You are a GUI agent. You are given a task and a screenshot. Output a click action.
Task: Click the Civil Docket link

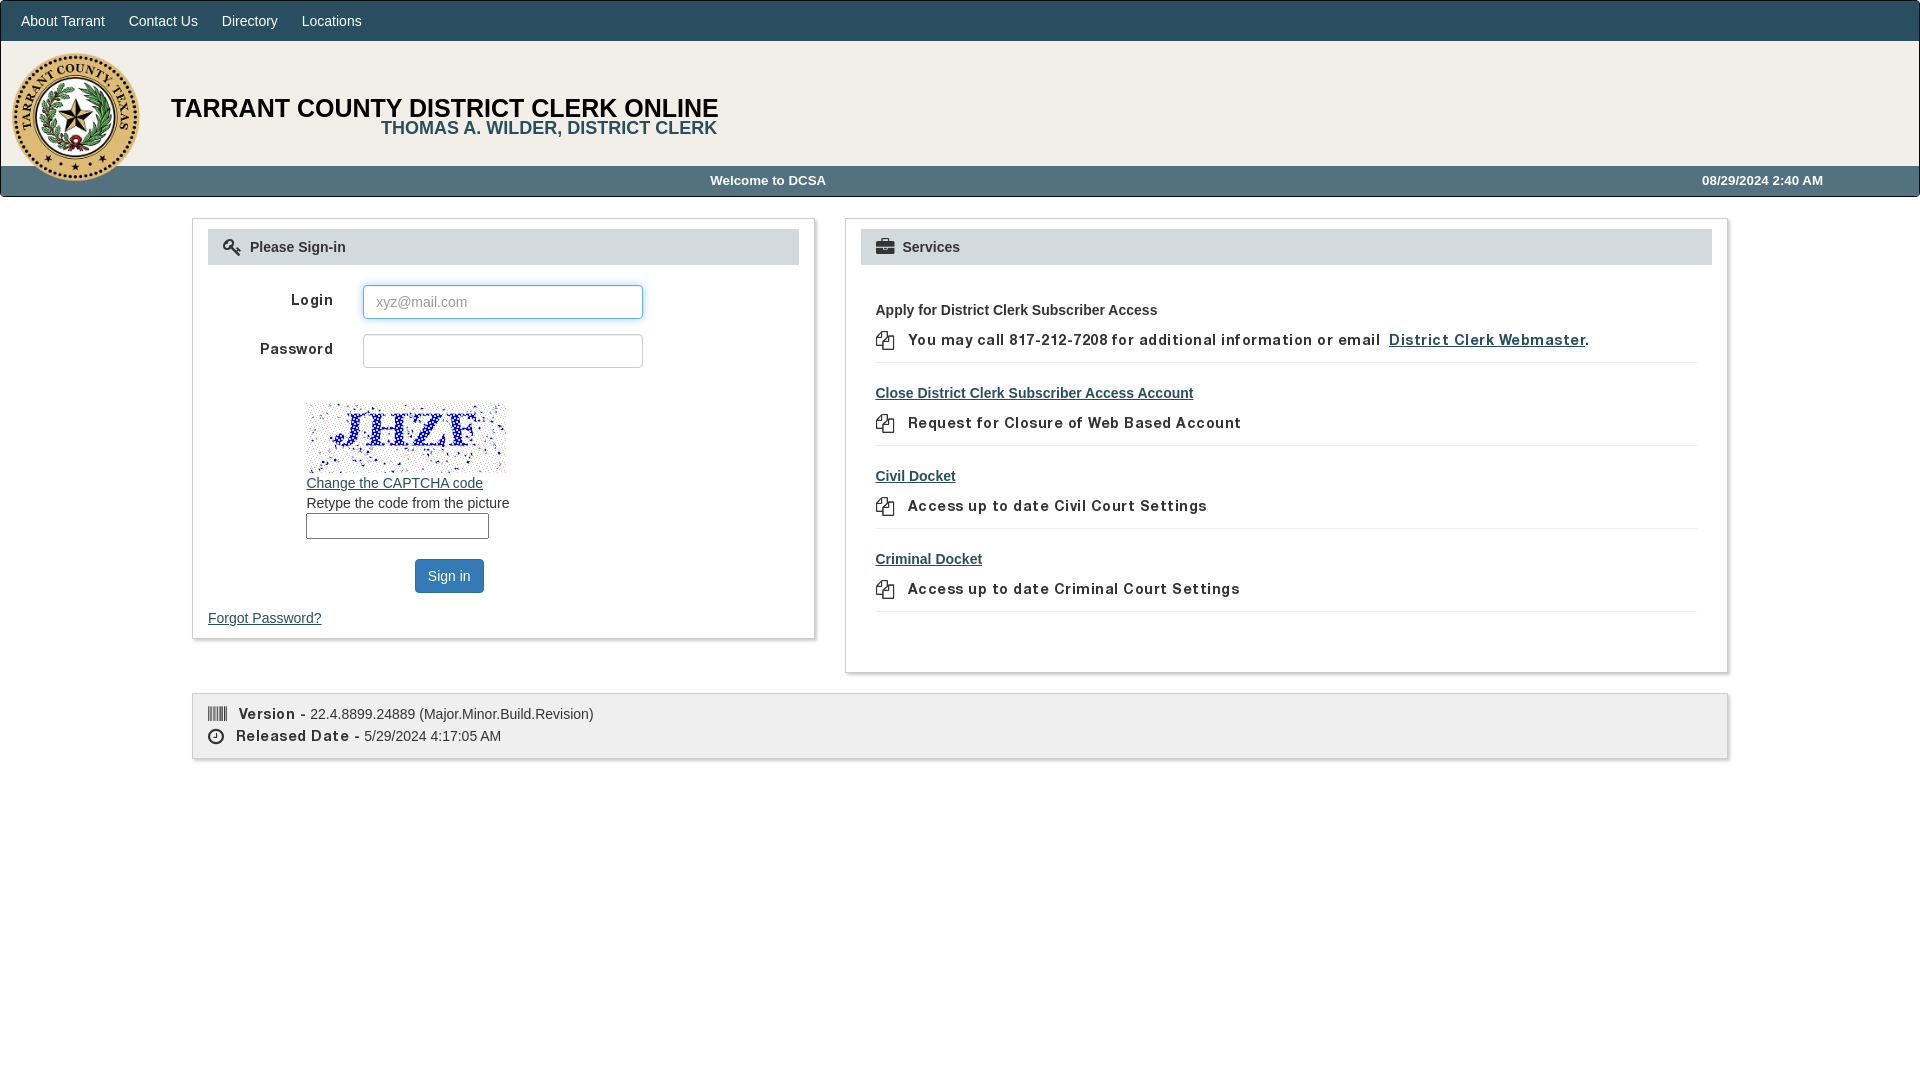pyautogui.click(x=915, y=475)
